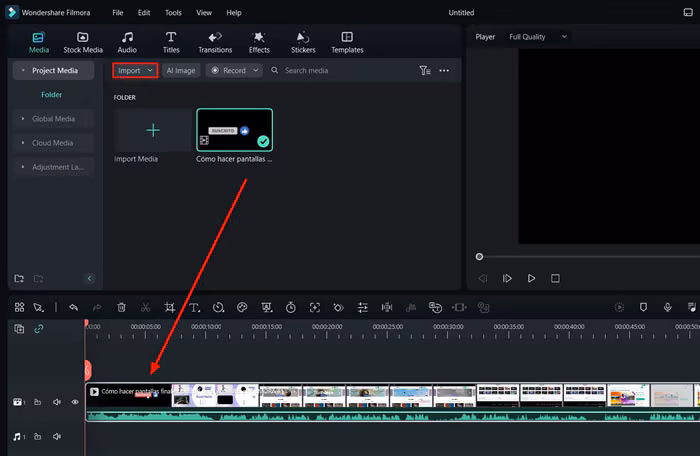The width and height of the screenshot is (700, 456).
Task: Toggle visibility eye on video track 1
Action: point(75,402)
